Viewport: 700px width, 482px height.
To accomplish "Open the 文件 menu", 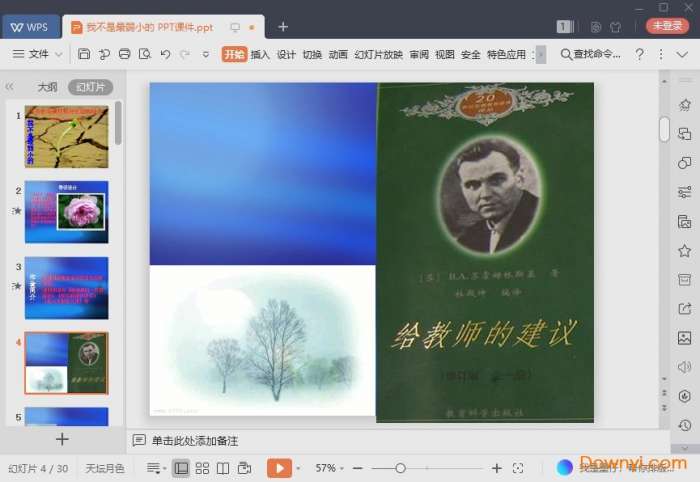I will pos(38,54).
